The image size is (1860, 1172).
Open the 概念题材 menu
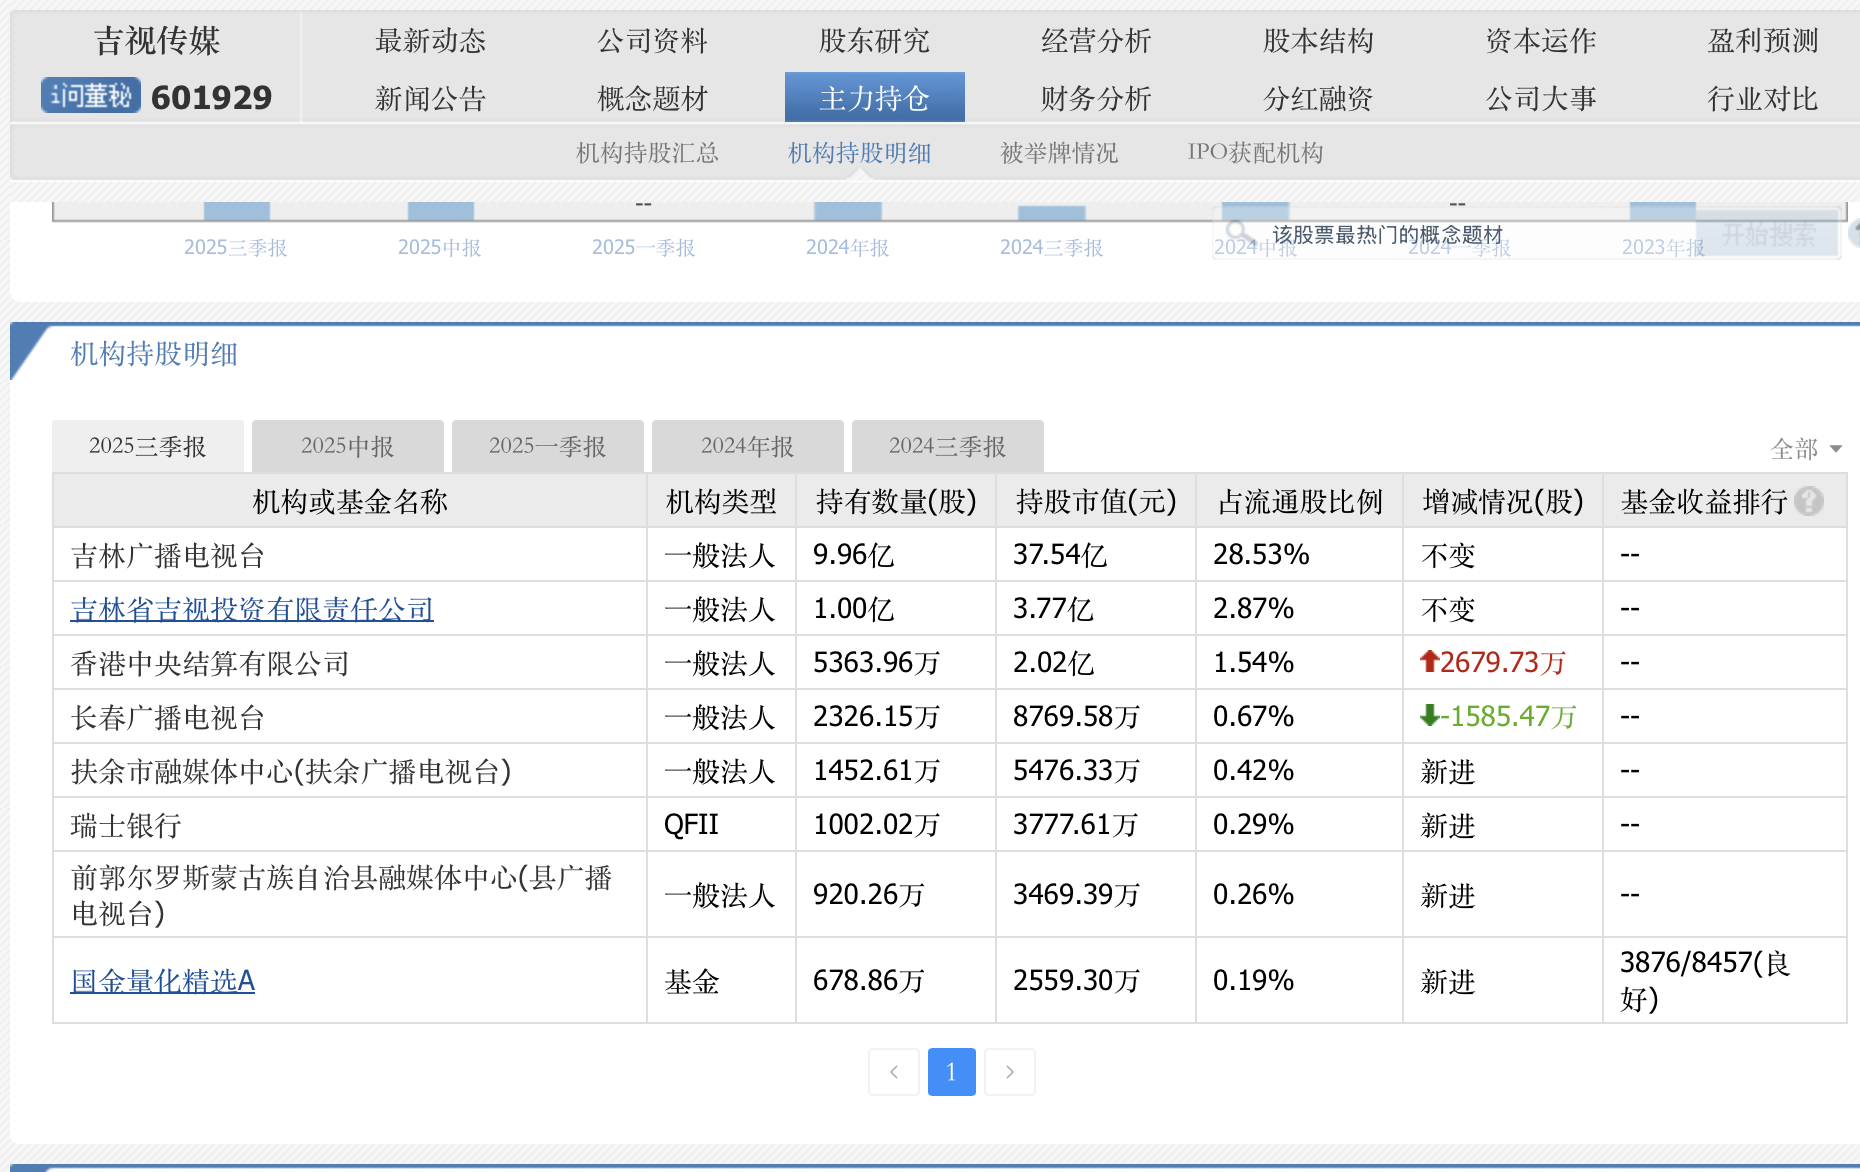click(653, 98)
